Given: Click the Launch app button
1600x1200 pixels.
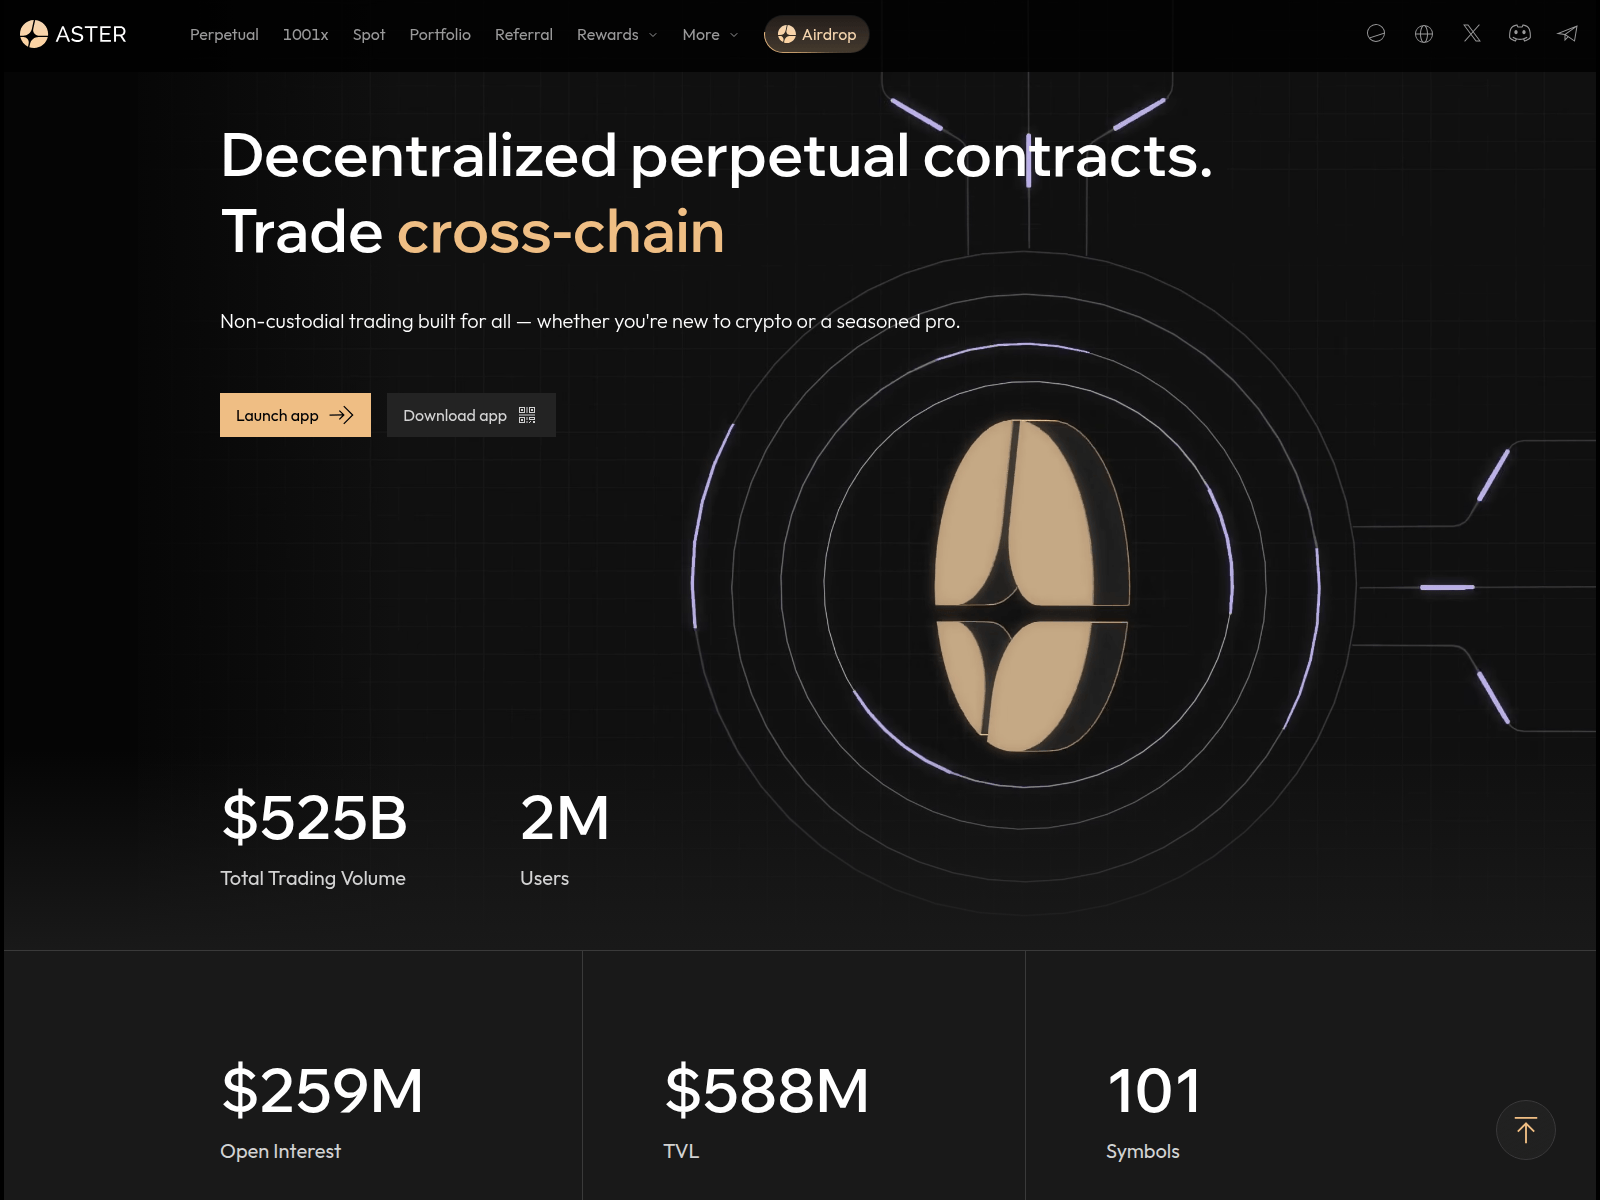Looking at the screenshot, I should [x=295, y=415].
